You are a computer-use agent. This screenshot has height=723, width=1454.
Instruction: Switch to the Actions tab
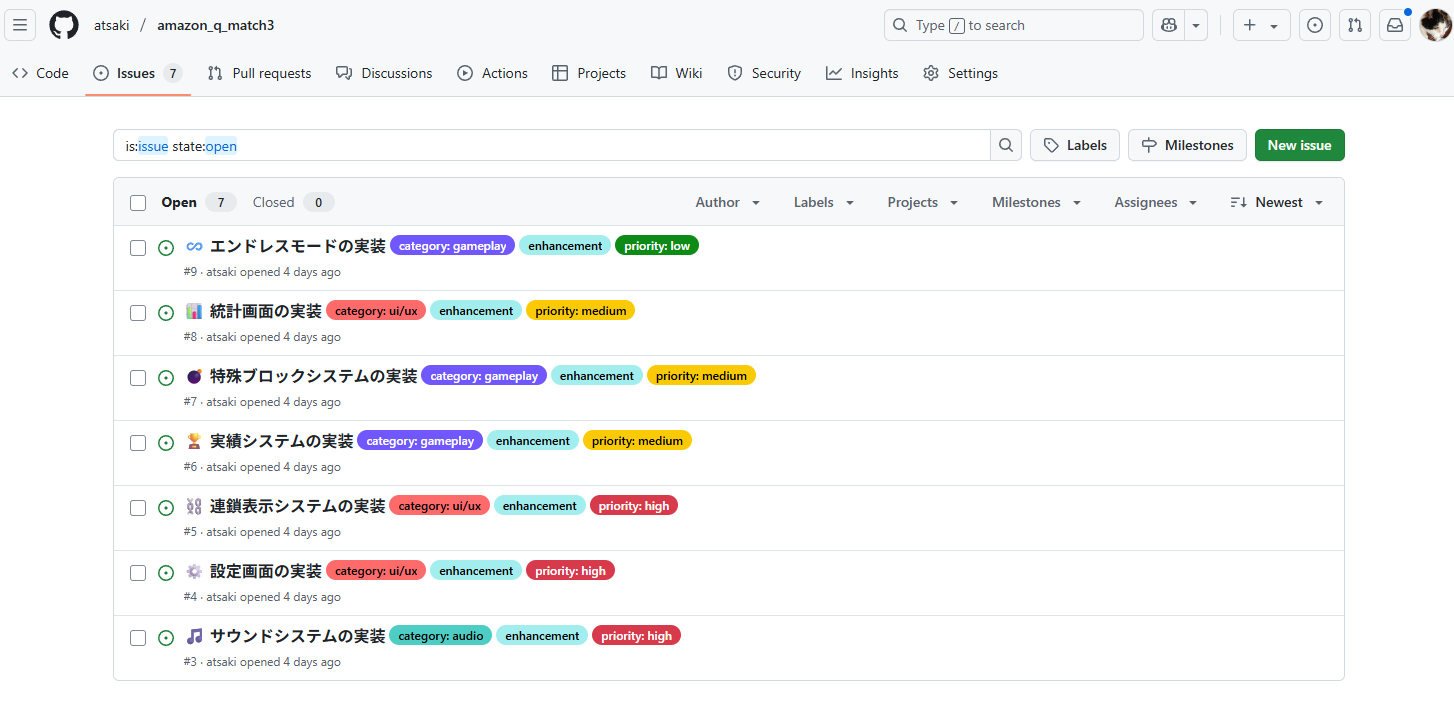[492, 73]
